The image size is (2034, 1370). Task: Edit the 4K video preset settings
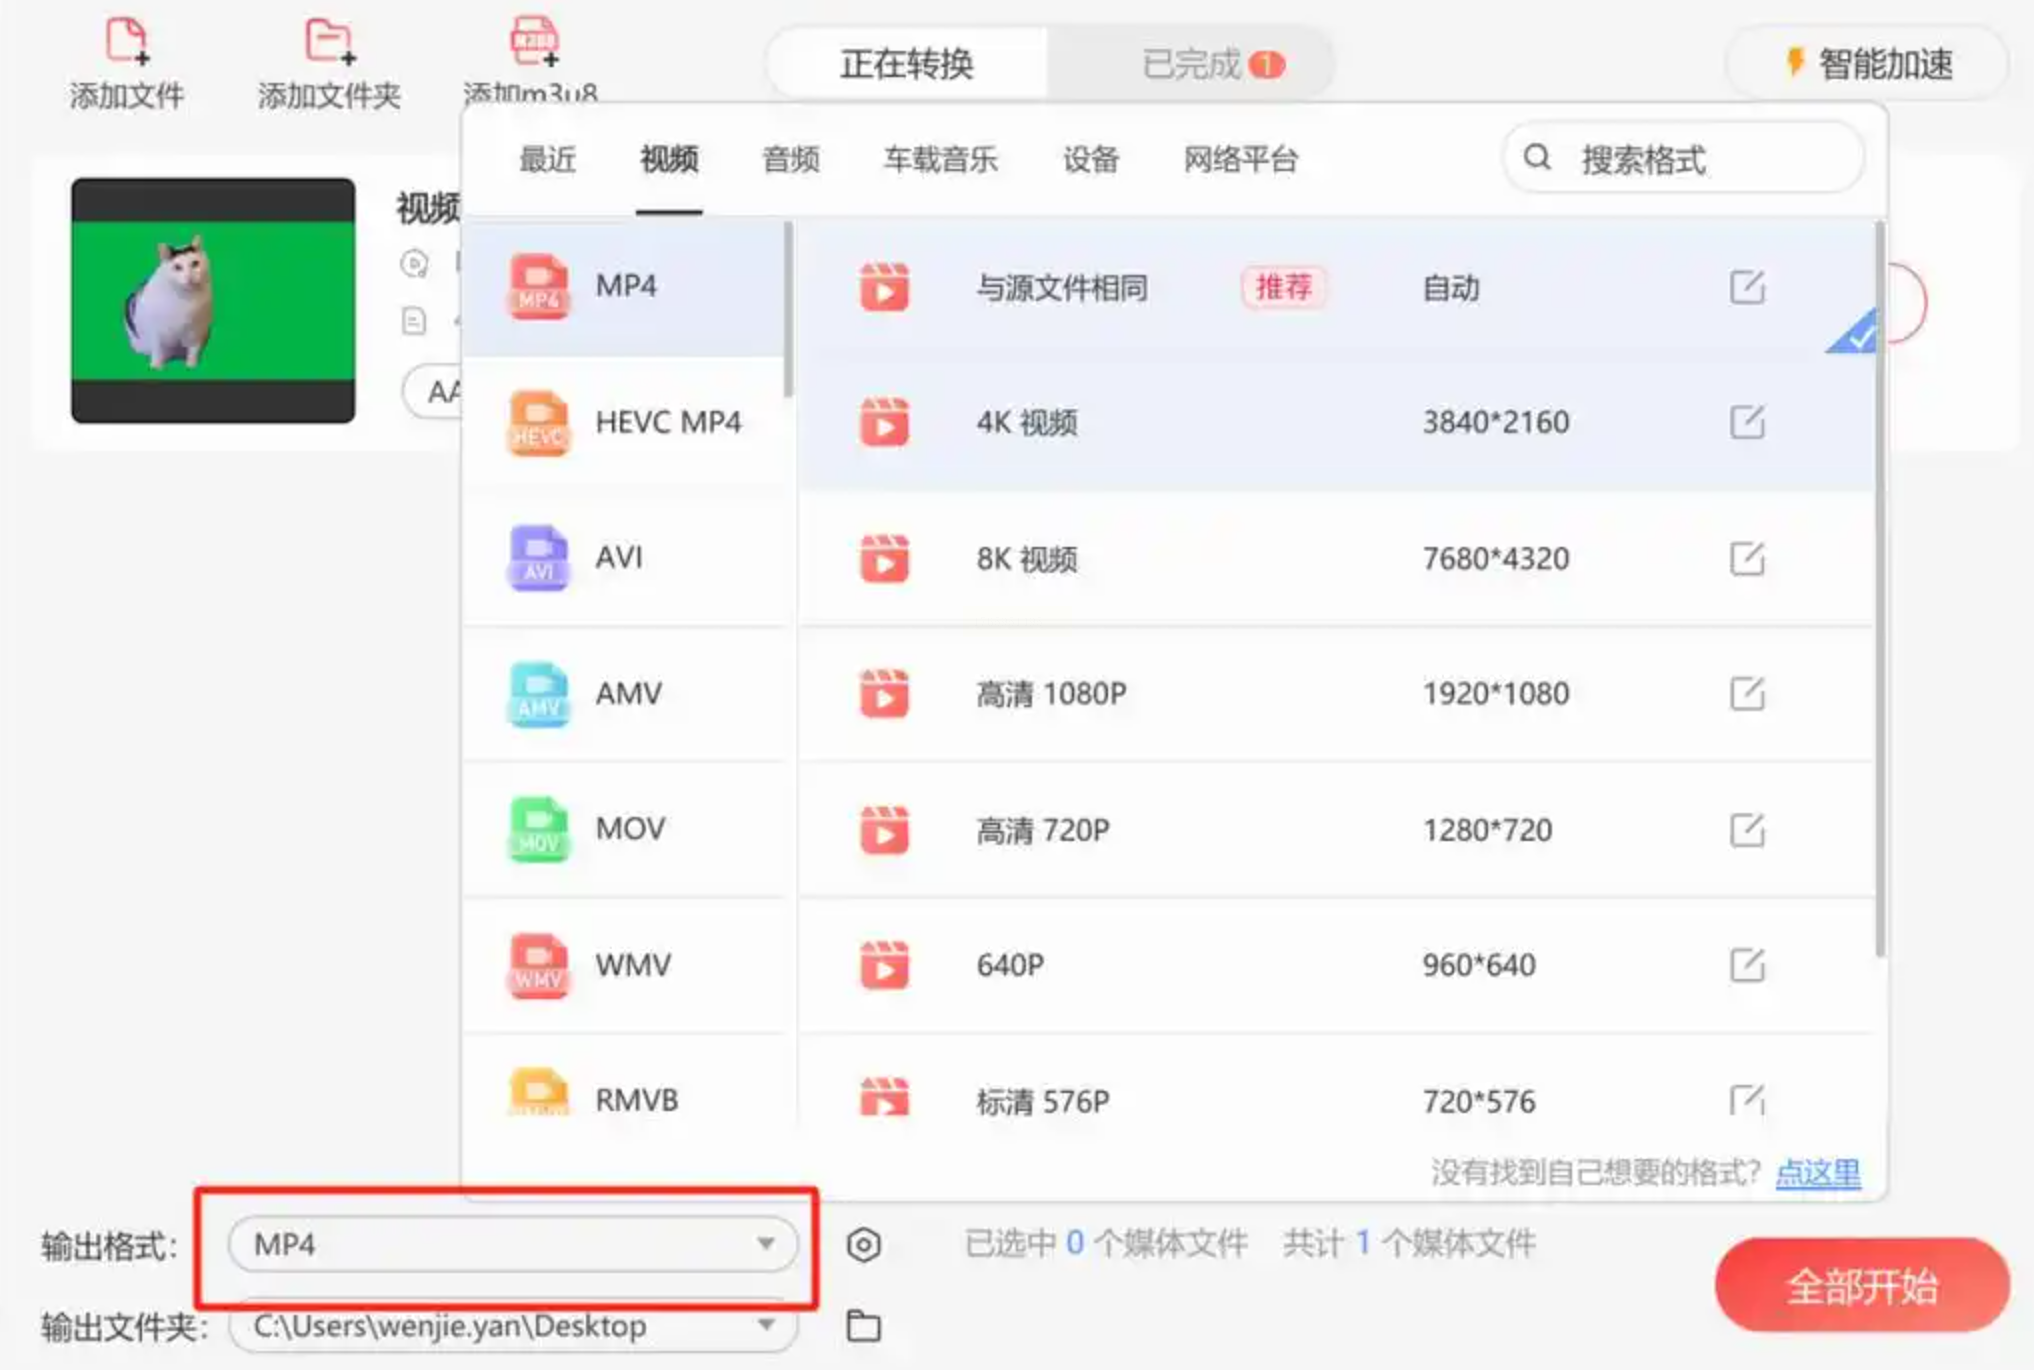[1746, 422]
